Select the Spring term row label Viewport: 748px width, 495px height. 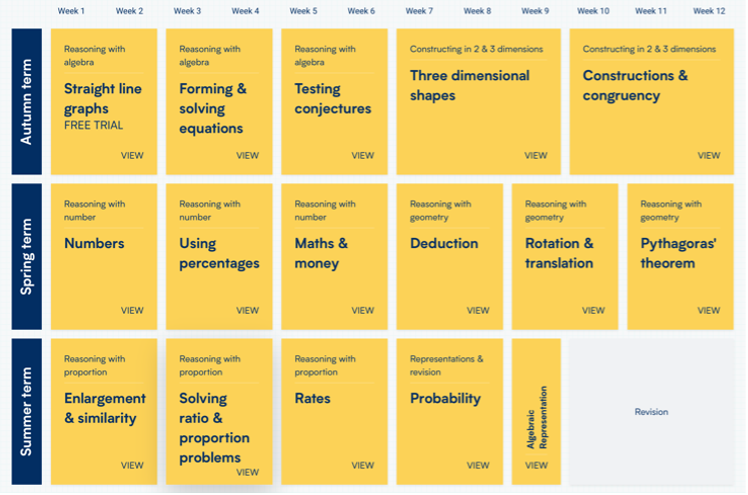tap(26, 256)
